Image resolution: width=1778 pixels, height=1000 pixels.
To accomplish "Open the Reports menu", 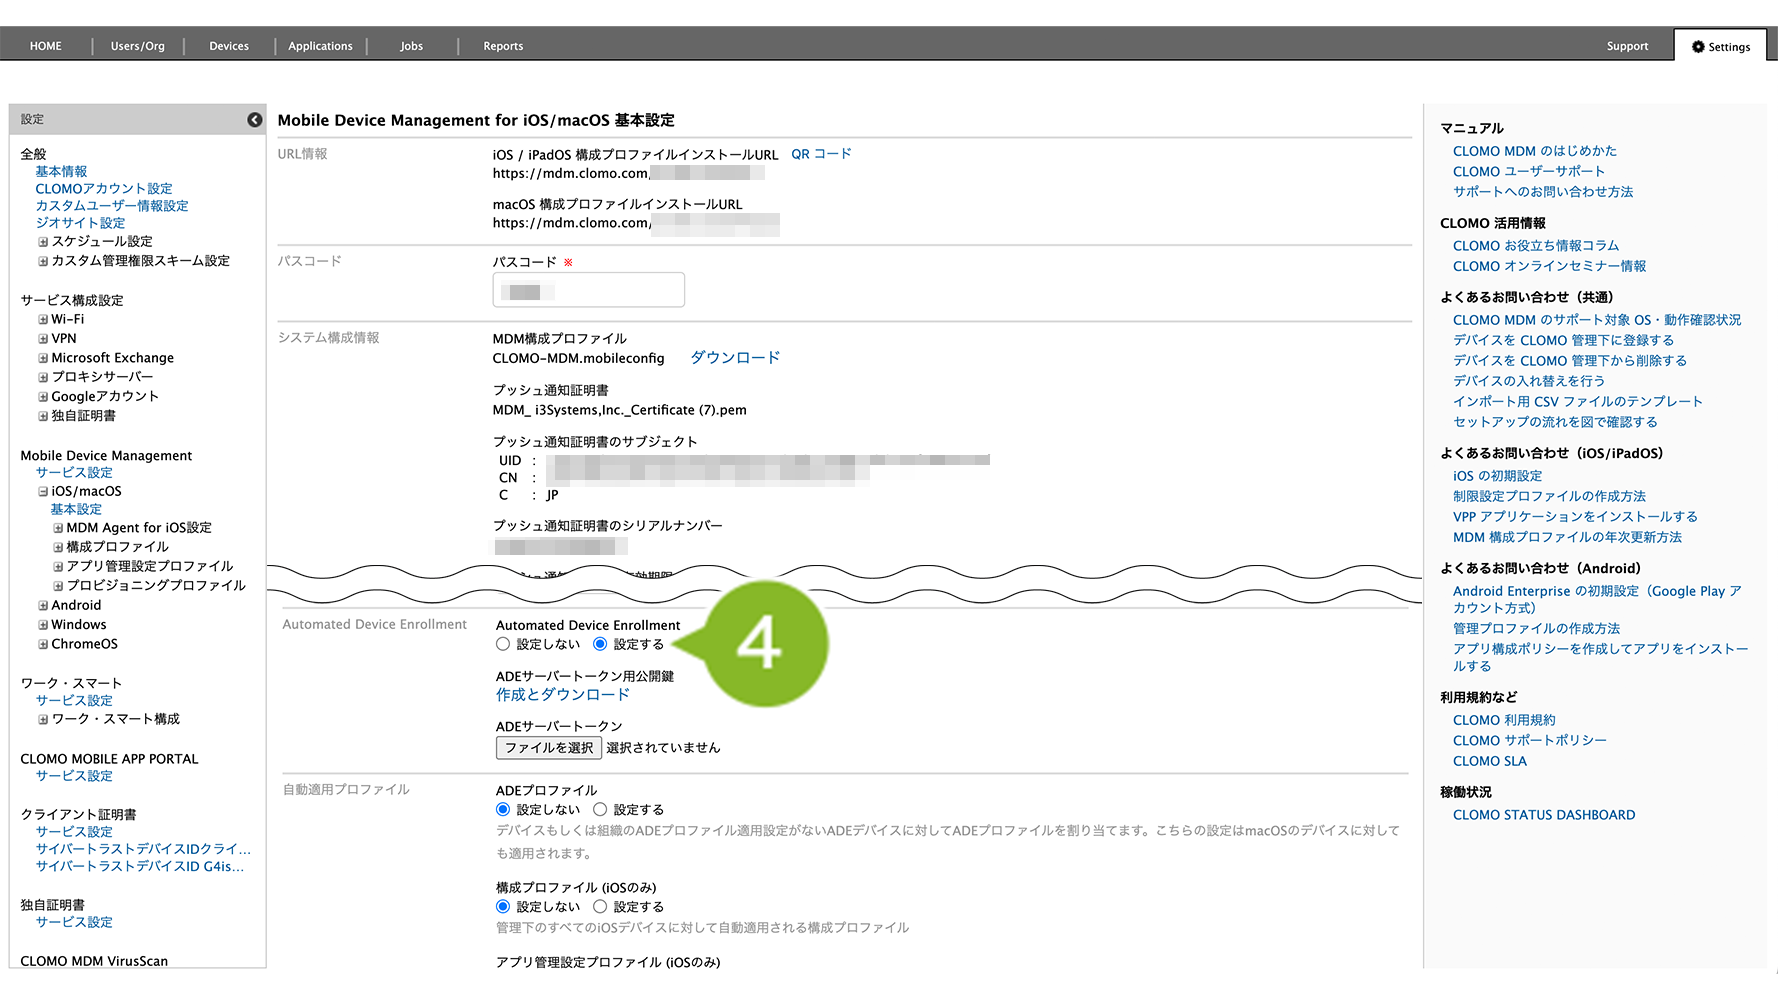I will [503, 46].
